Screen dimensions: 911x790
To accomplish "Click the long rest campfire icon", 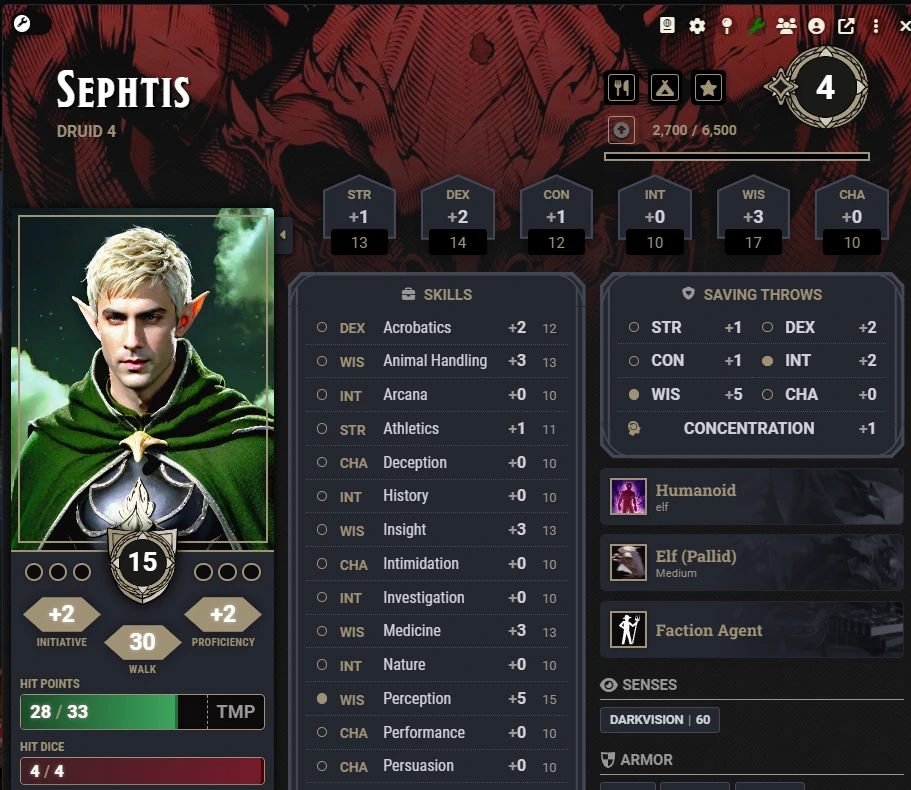I will coord(665,88).
